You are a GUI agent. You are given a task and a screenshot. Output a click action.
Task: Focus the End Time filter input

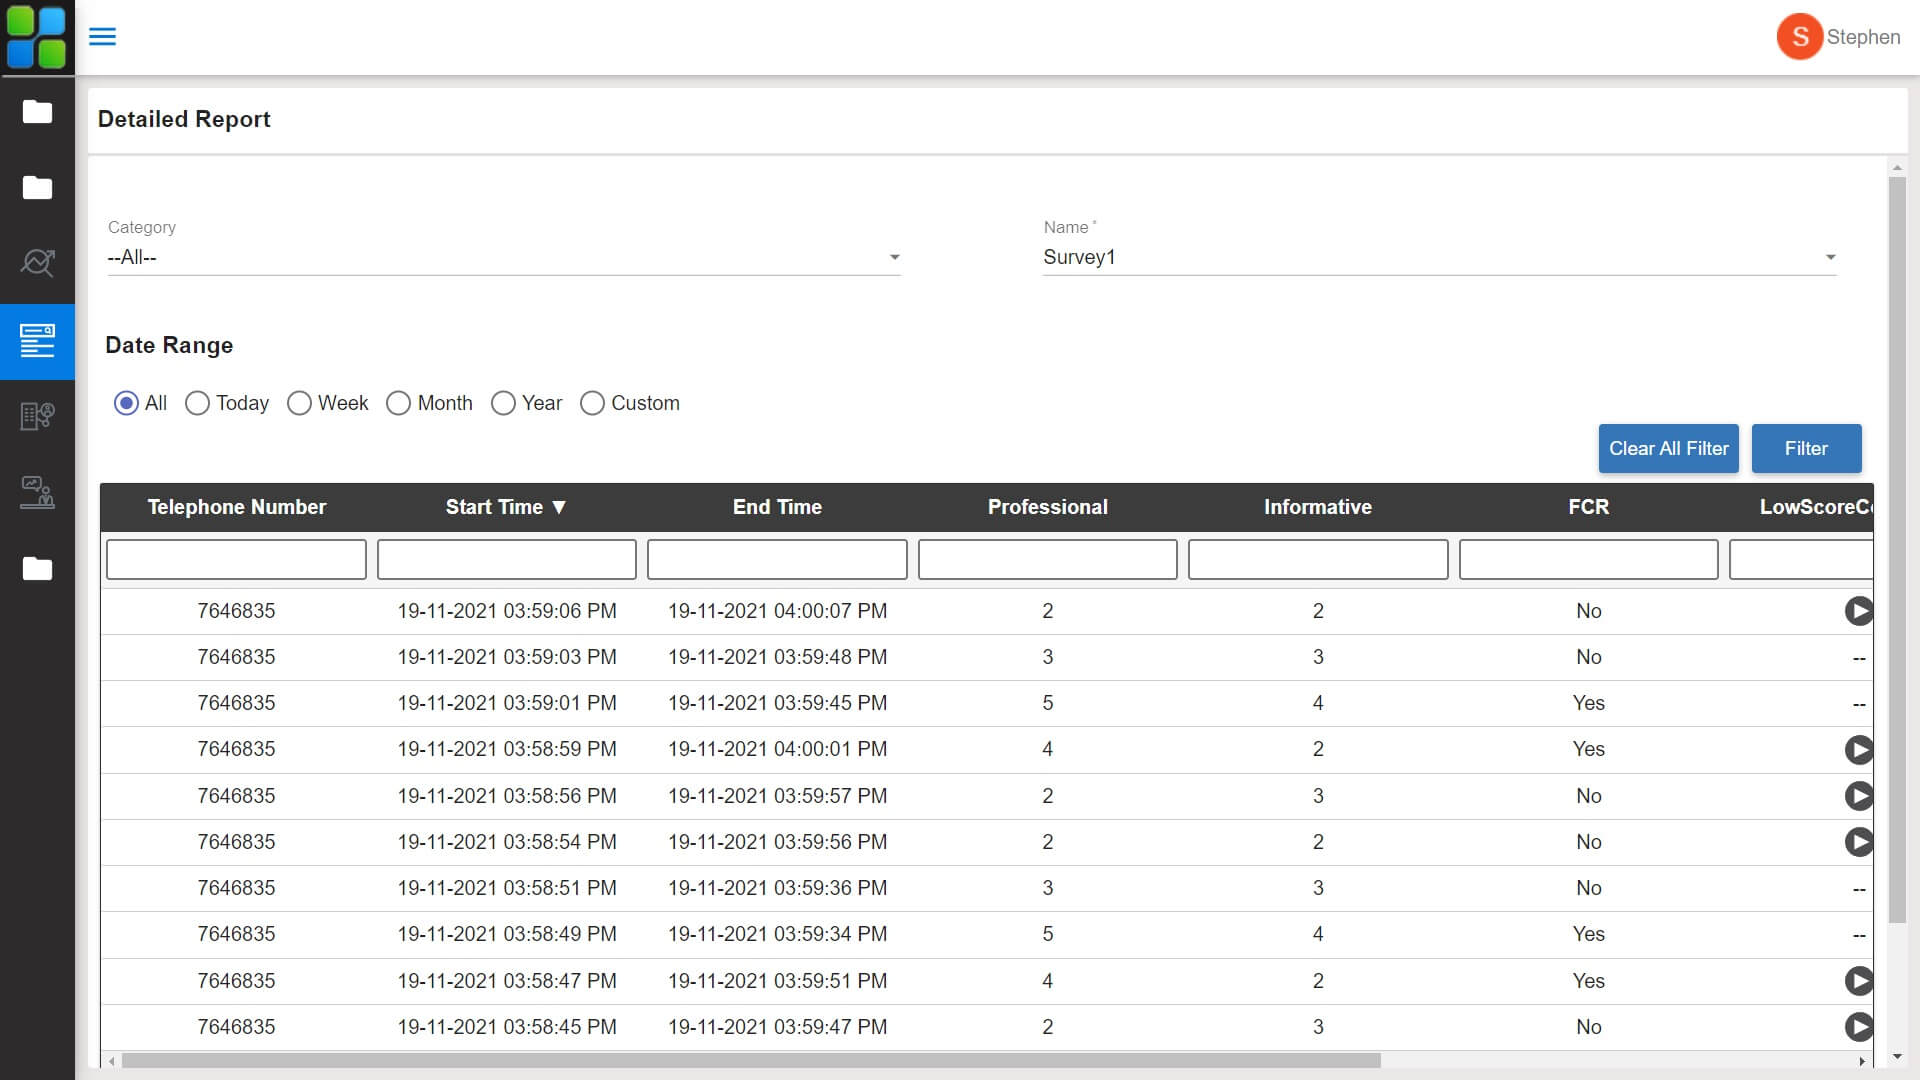point(777,559)
